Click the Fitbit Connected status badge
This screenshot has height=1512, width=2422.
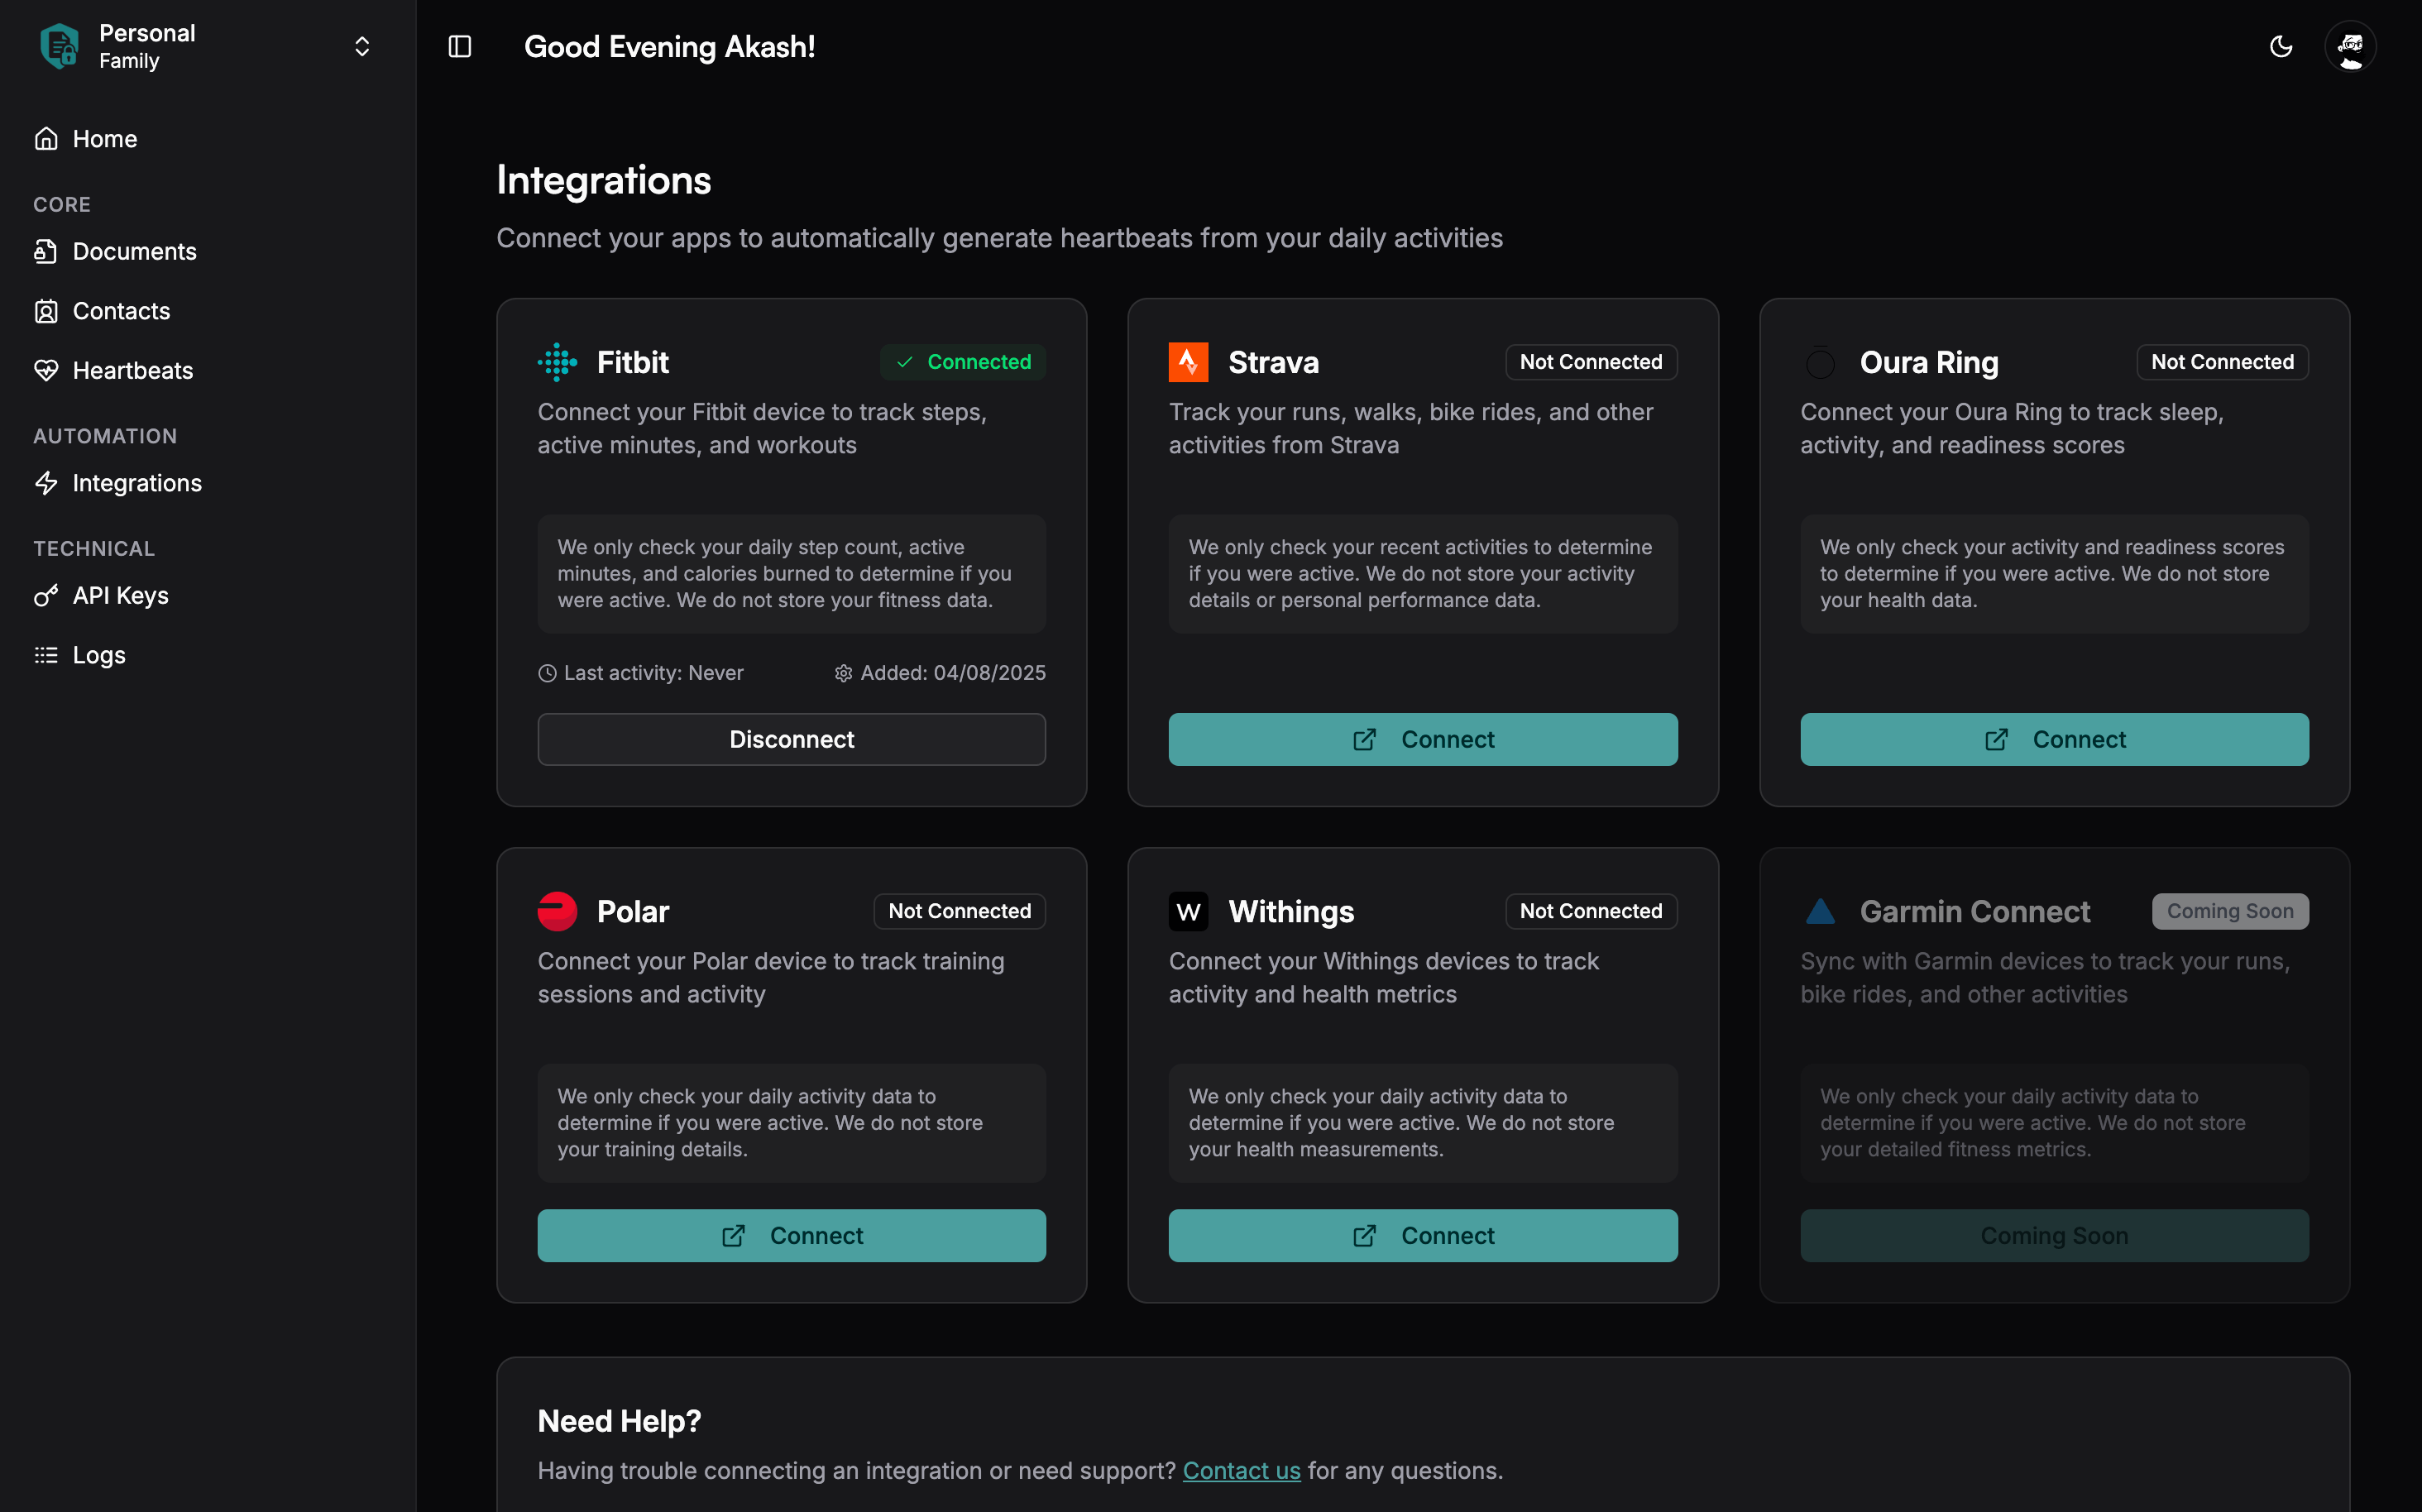pos(962,362)
